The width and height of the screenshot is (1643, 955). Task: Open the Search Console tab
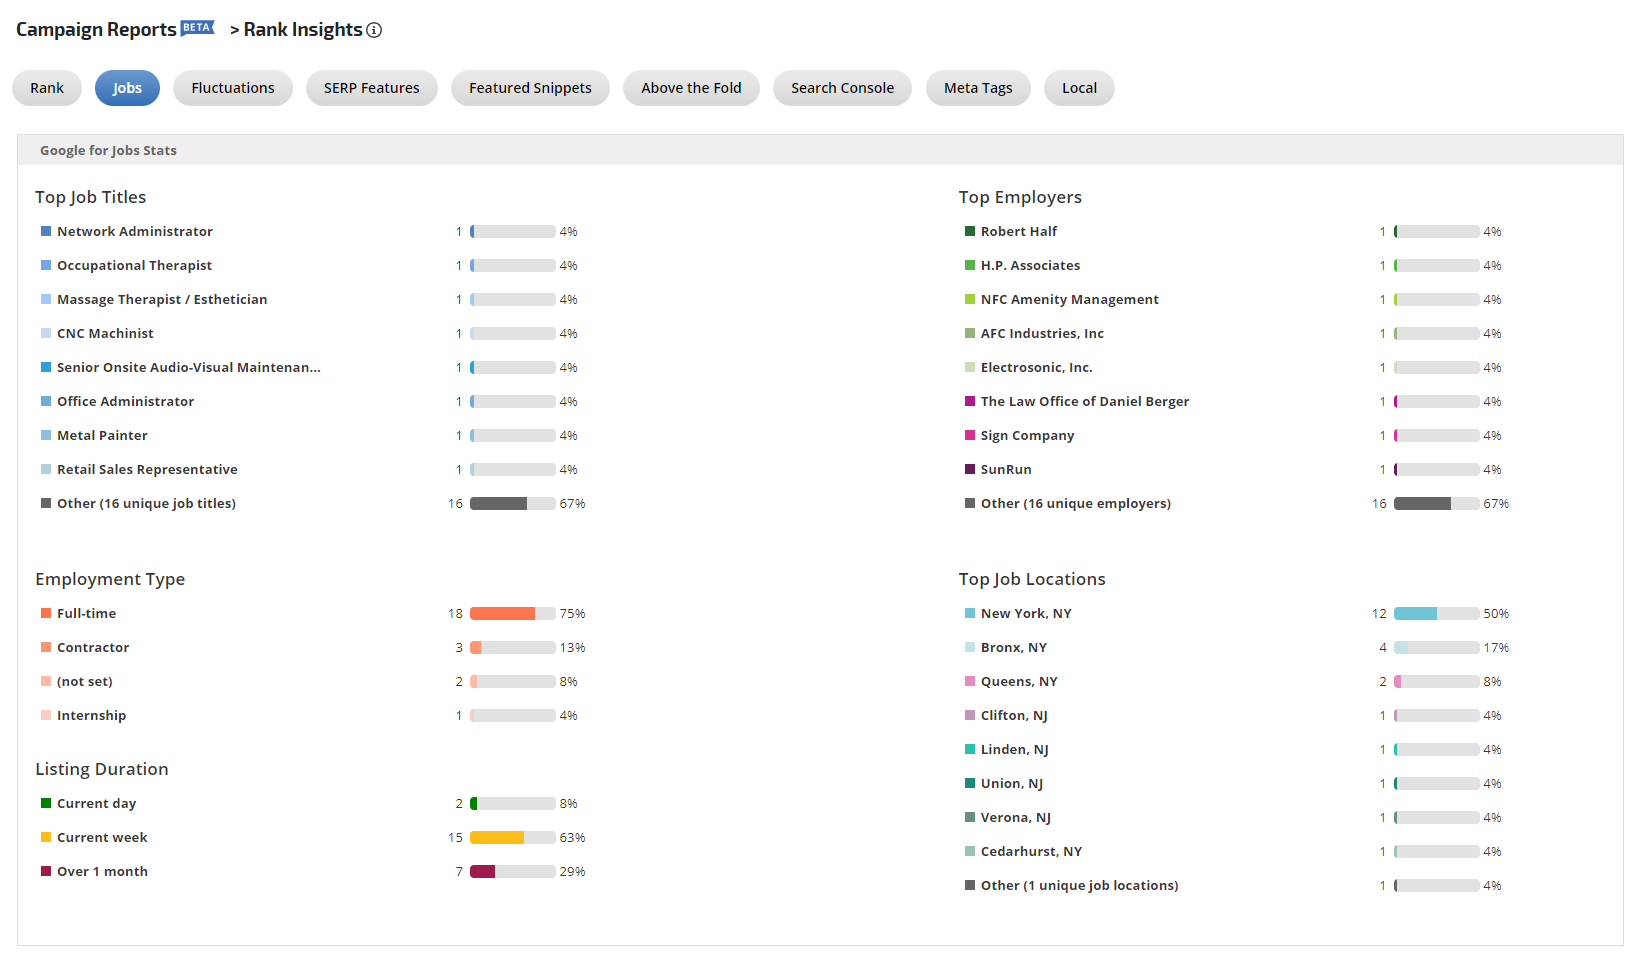click(842, 88)
